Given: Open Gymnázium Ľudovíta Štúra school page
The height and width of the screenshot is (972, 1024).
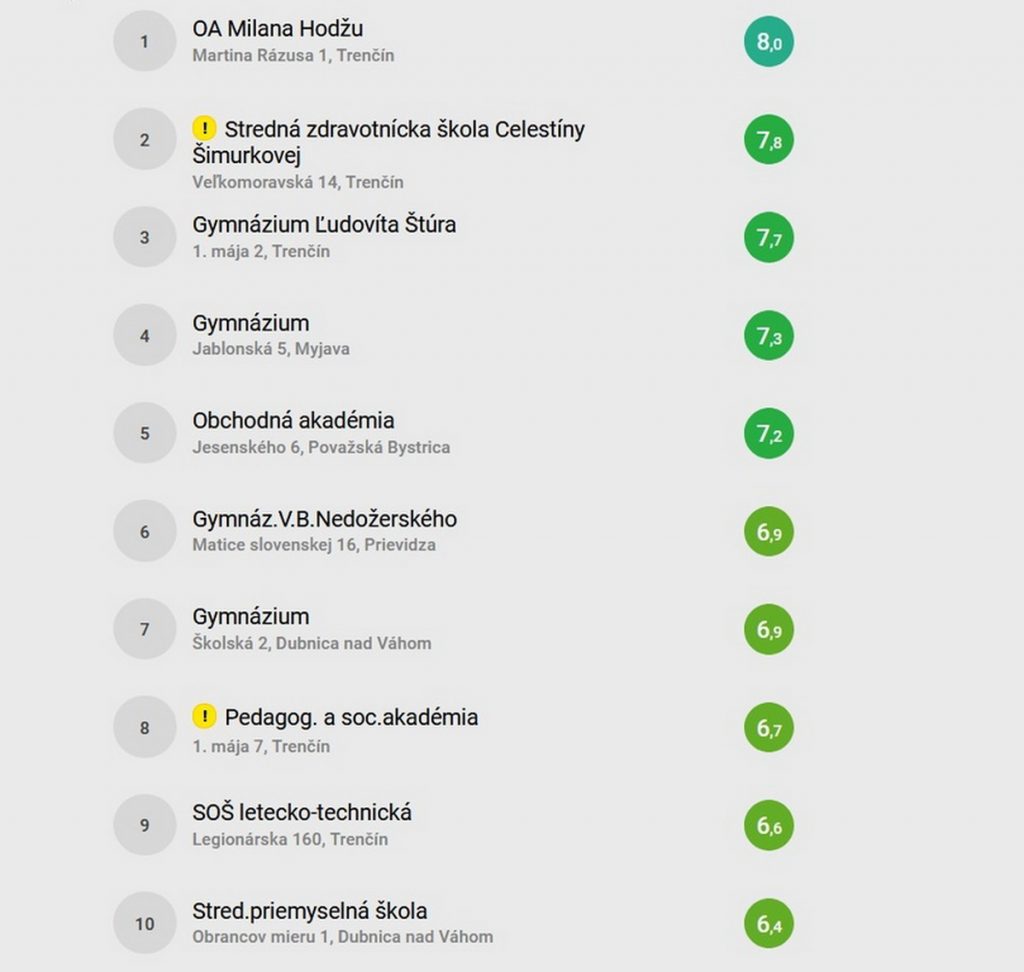Looking at the screenshot, I should (x=324, y=225).
